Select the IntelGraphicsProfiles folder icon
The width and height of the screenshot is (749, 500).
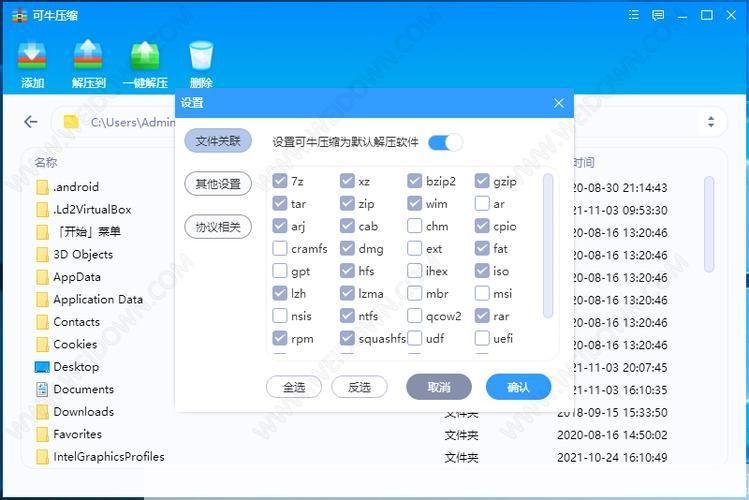click(x=43, y=456)
